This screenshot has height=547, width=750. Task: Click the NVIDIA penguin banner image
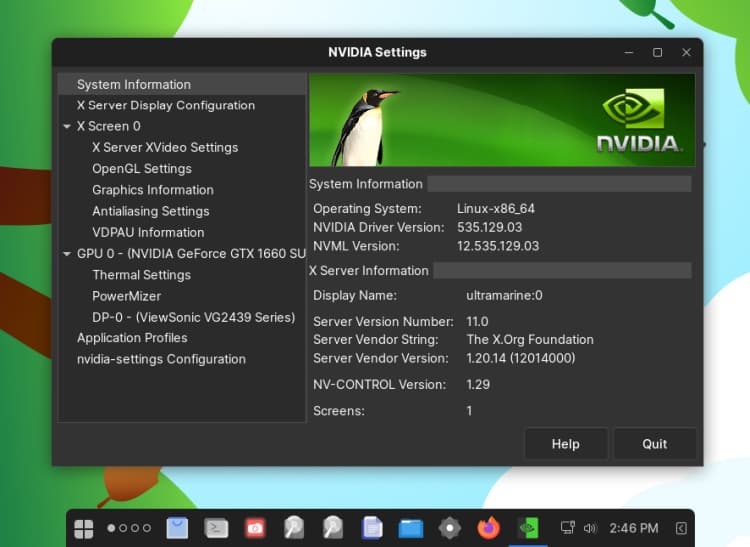[502, 120]
